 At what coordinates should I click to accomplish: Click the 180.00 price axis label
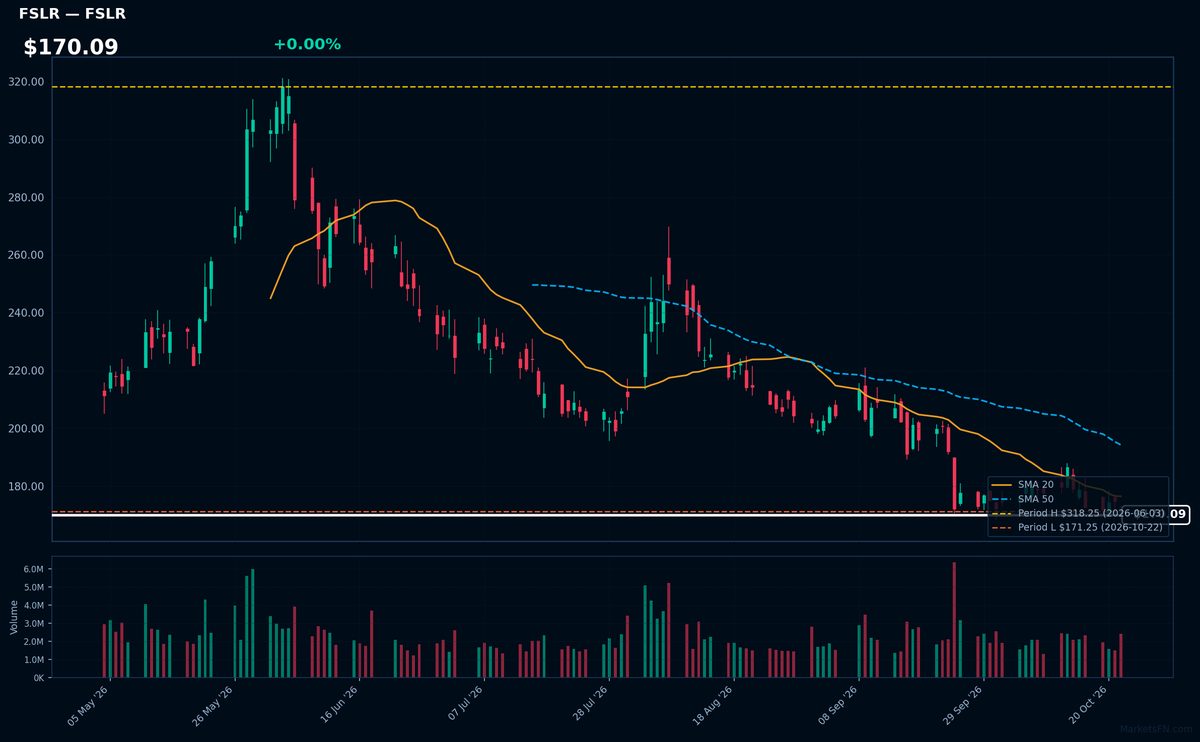pos(26,487)
